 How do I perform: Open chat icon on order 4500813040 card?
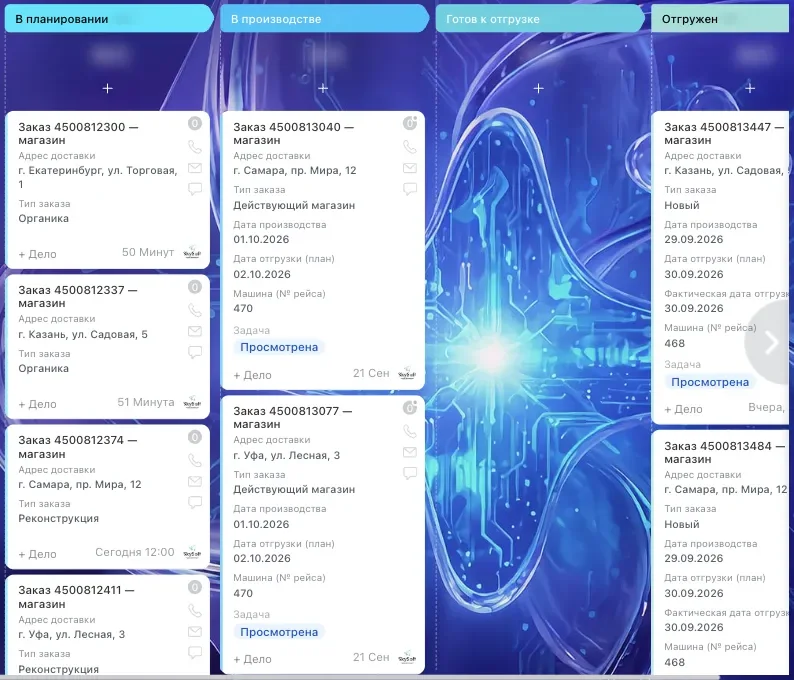click(410, 189)
